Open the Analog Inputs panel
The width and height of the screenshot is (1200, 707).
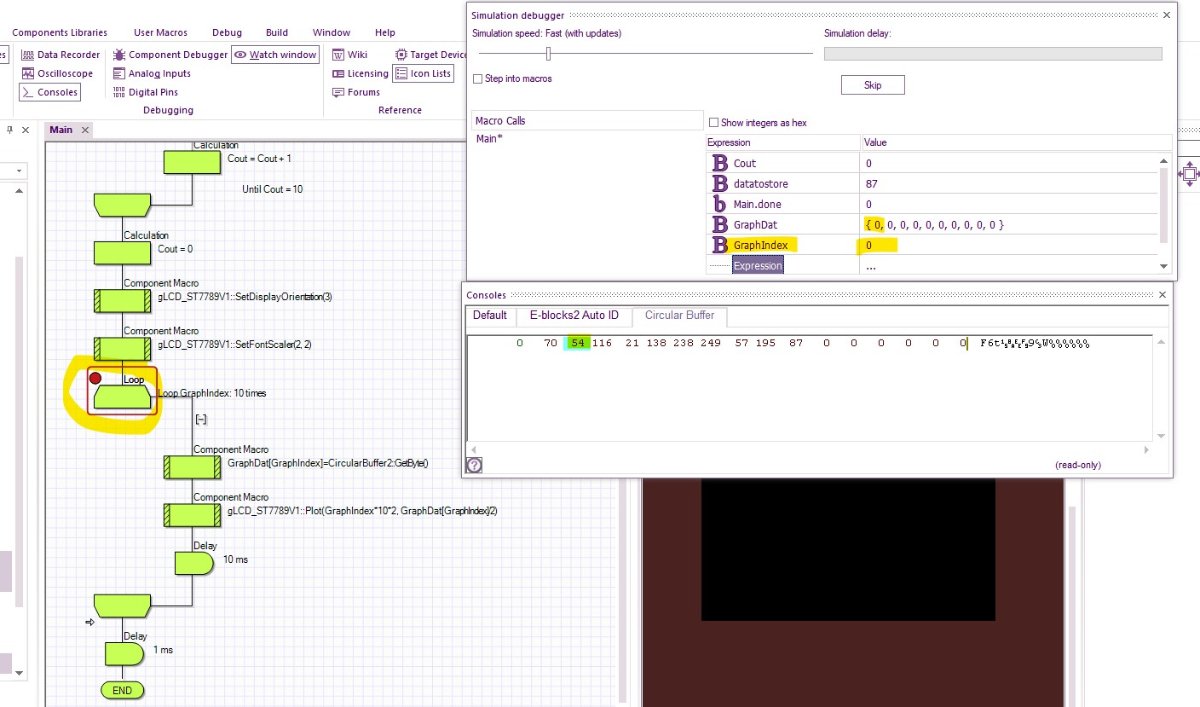151,73
